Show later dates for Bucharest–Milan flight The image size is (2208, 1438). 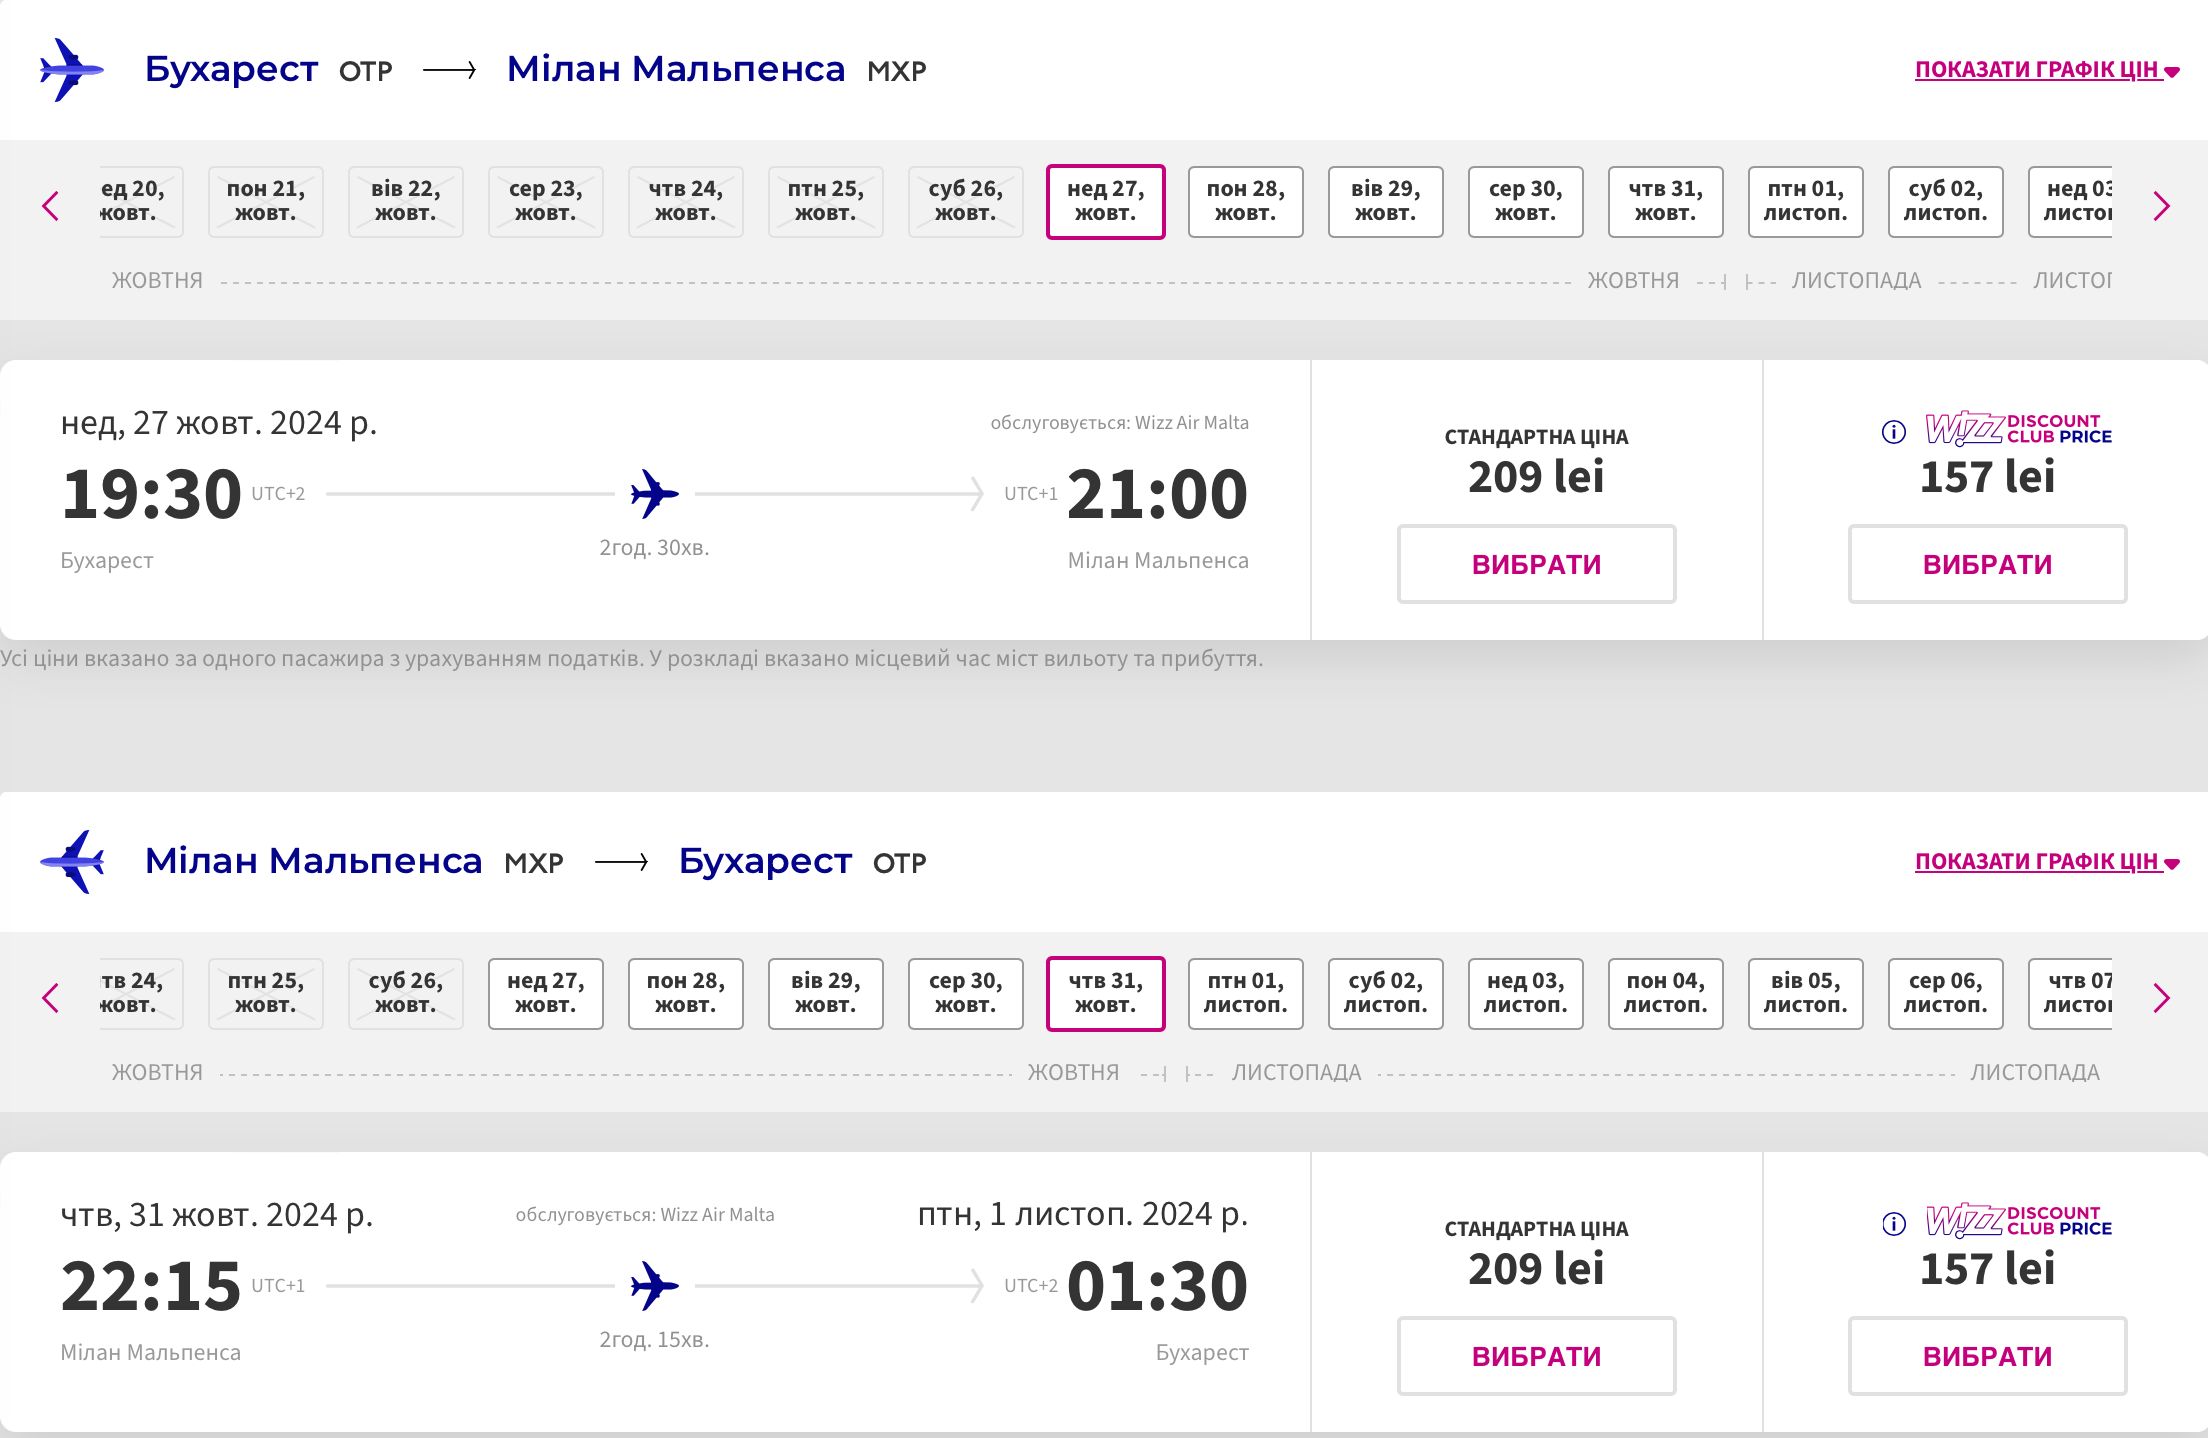(2161, 206)
